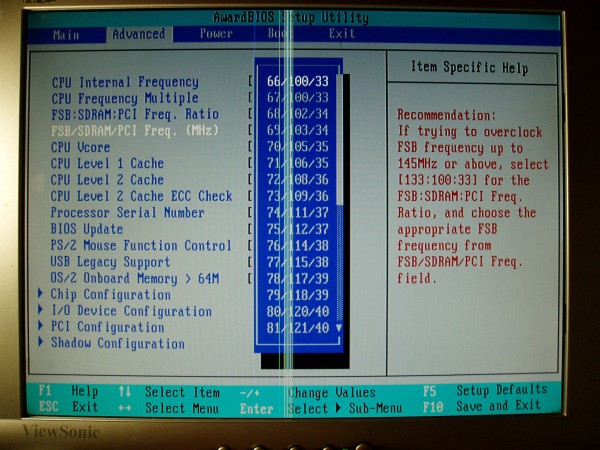600x450 pixels.
Task: Click the scroll-down arrow in frequency list
Action: point(339,328)
